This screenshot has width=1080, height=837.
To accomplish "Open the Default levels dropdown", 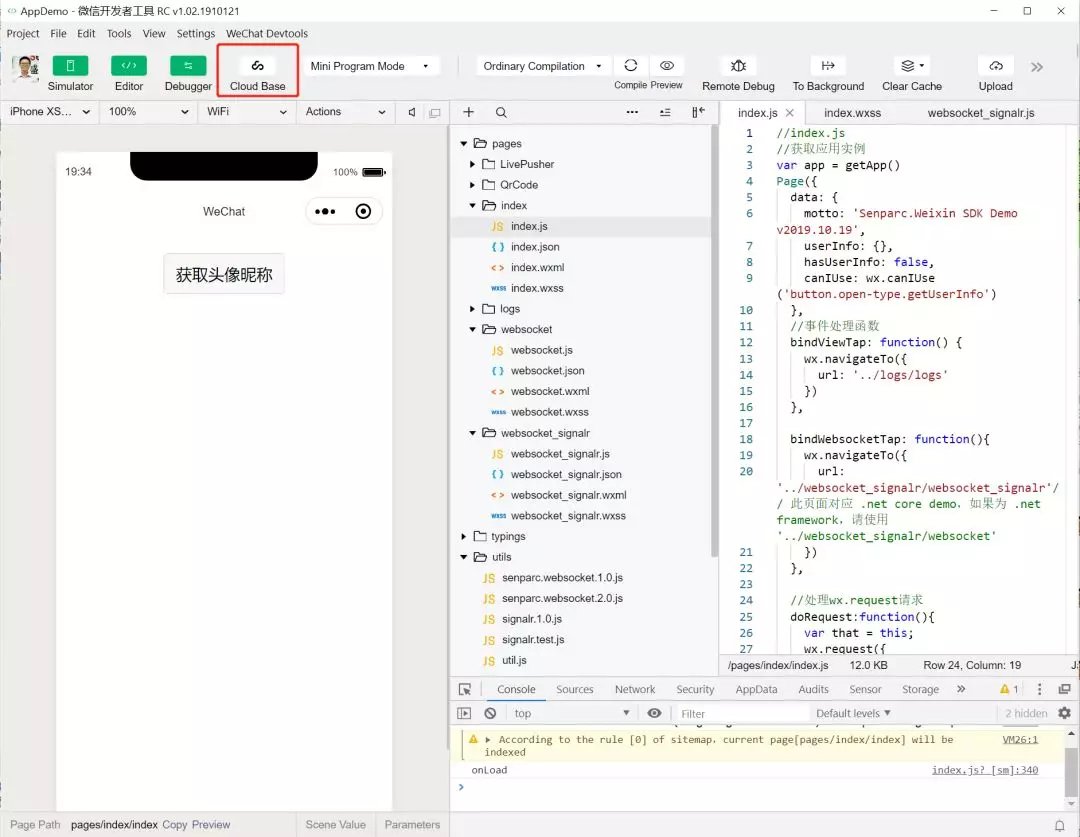I will pyautogui.click(x=853, y=713).
